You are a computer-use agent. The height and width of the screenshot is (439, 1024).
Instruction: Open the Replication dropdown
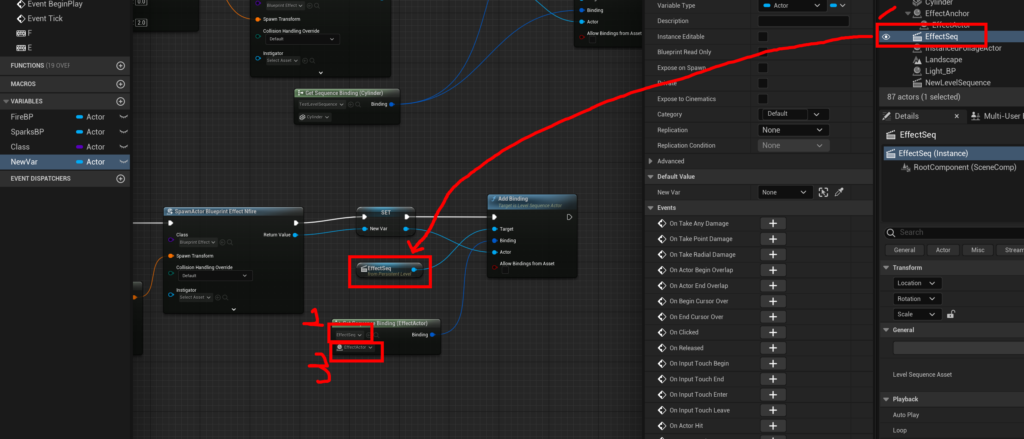793,130
